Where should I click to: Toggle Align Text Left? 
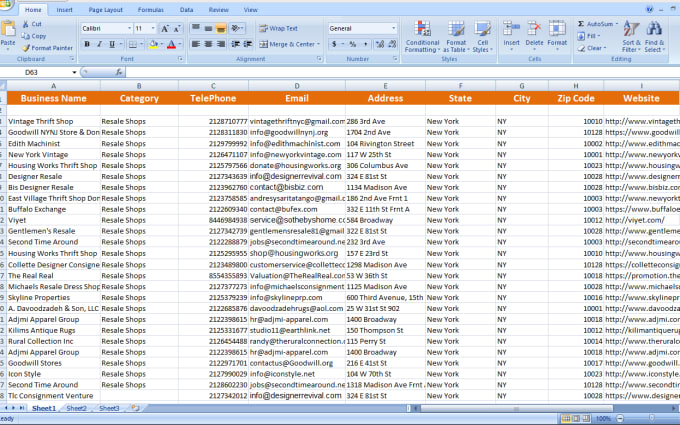click(196, 44)
